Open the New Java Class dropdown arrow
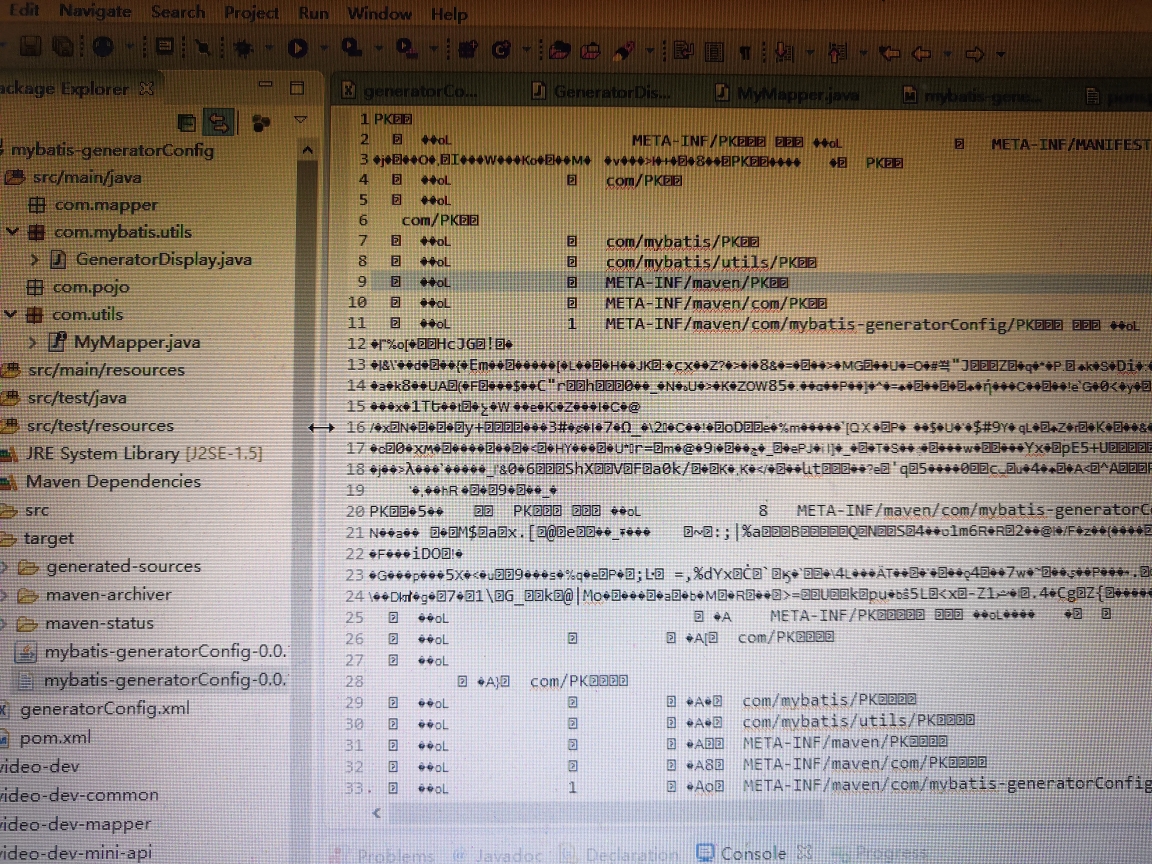The image size is (1152, 864). point(526,50)
